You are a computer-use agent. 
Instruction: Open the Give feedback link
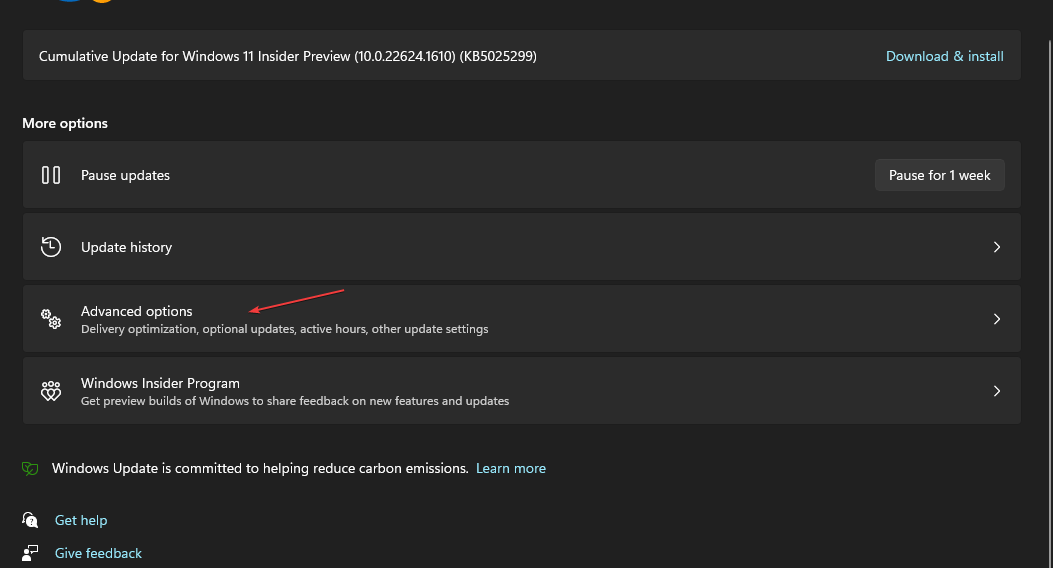(98, 553)
